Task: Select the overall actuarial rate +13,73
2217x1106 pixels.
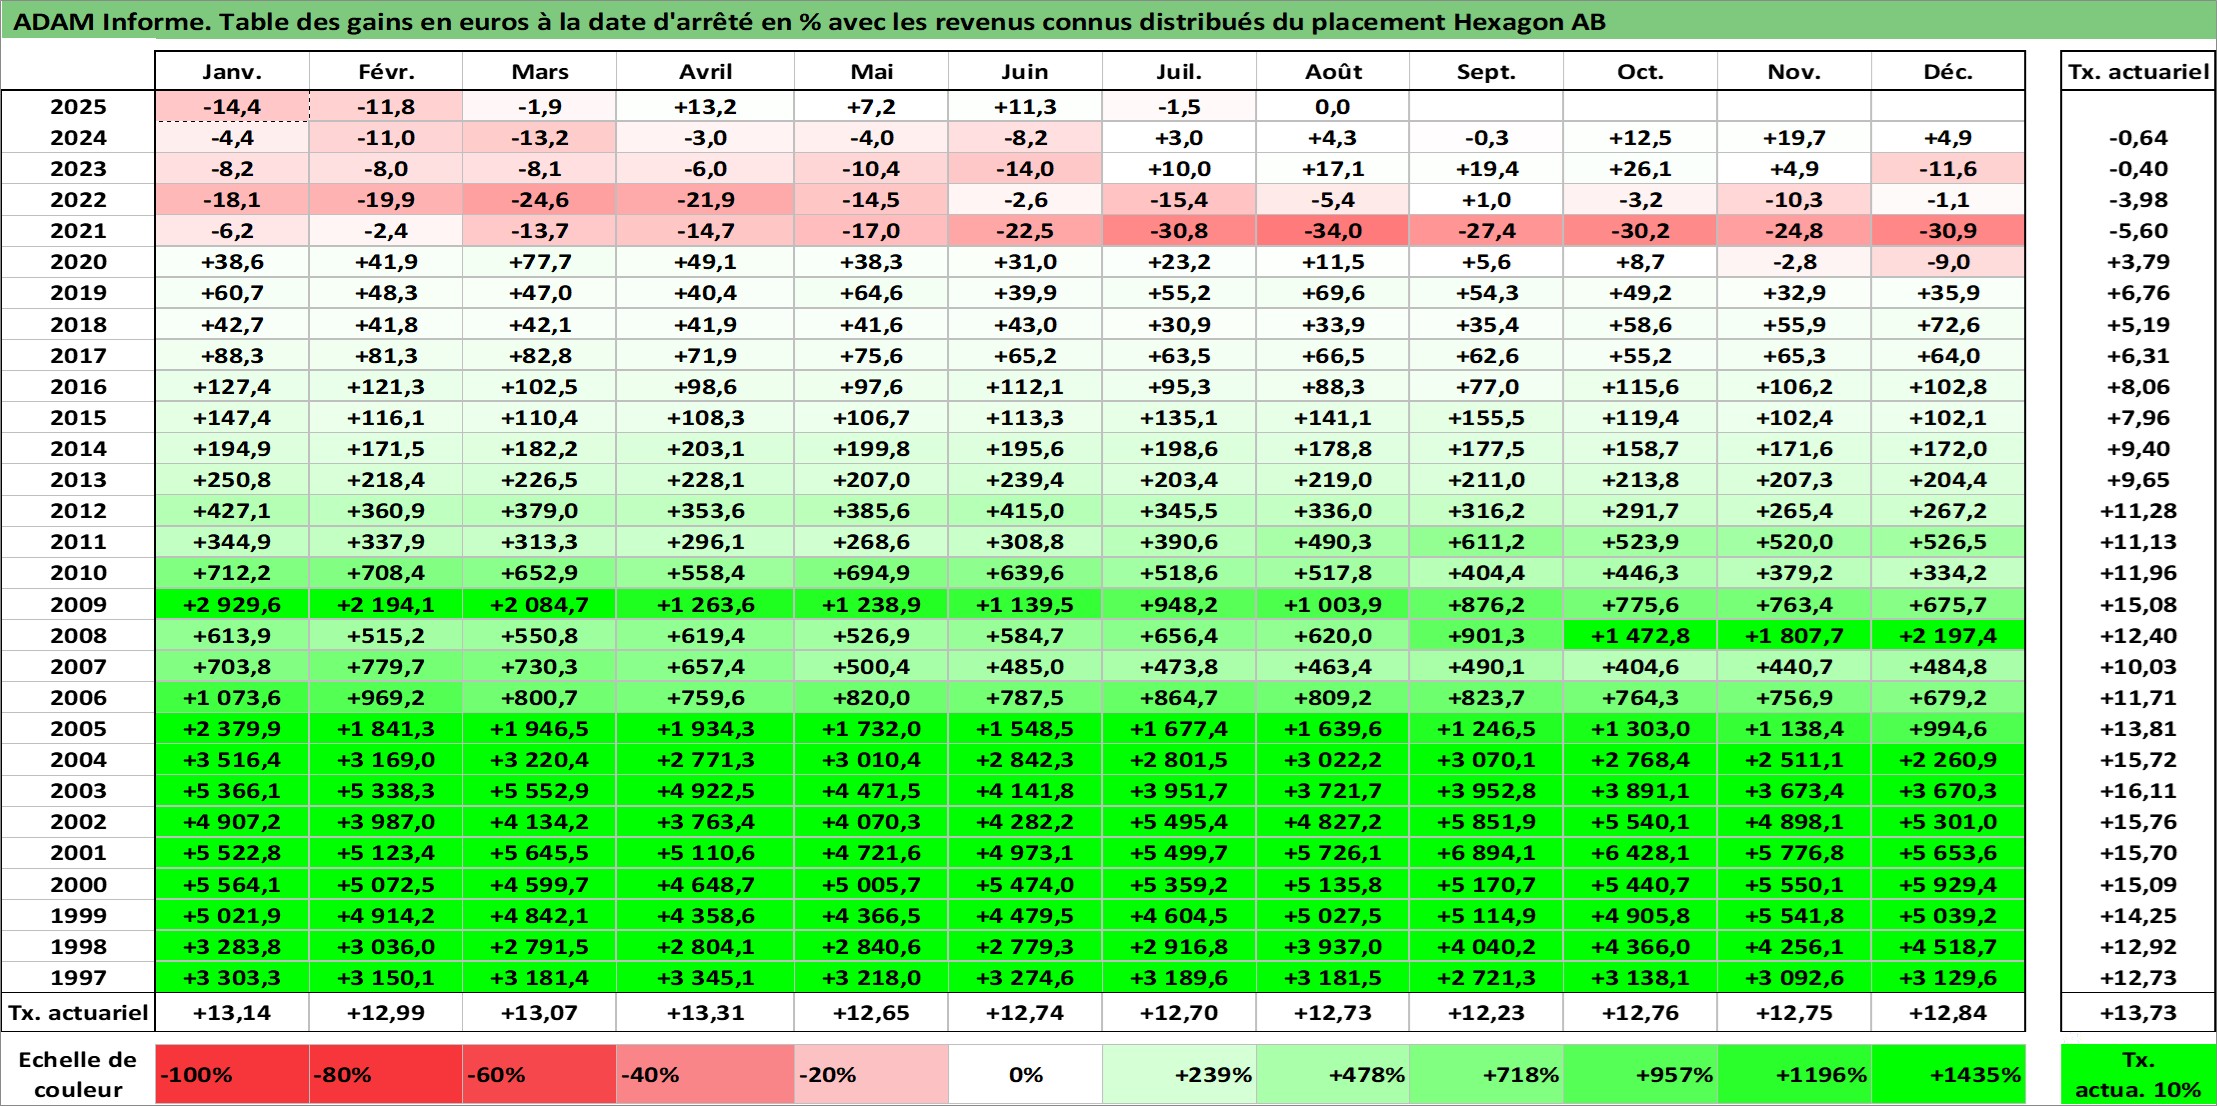Action: pos(2138,1012)
